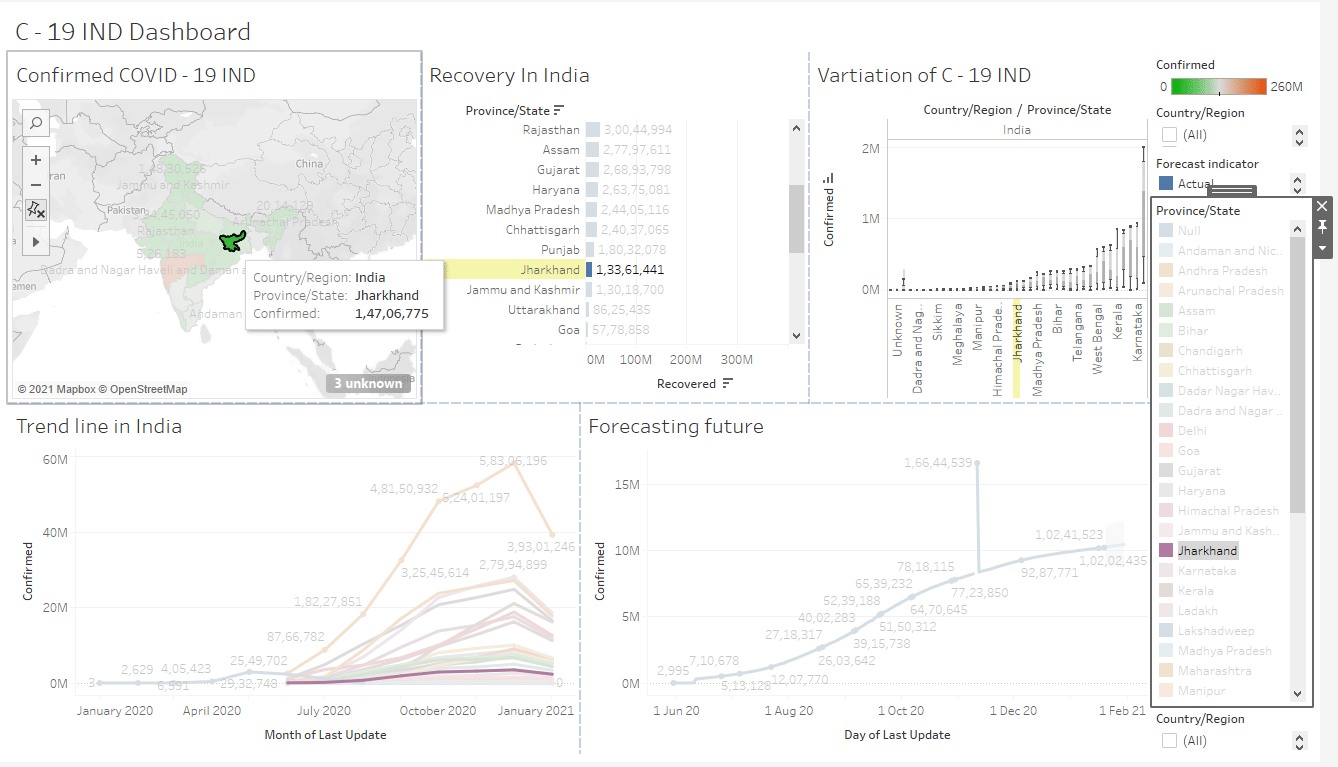Zoom in on the map with plus
Viewport: 1338px width, 767px height.
[36, 160]
